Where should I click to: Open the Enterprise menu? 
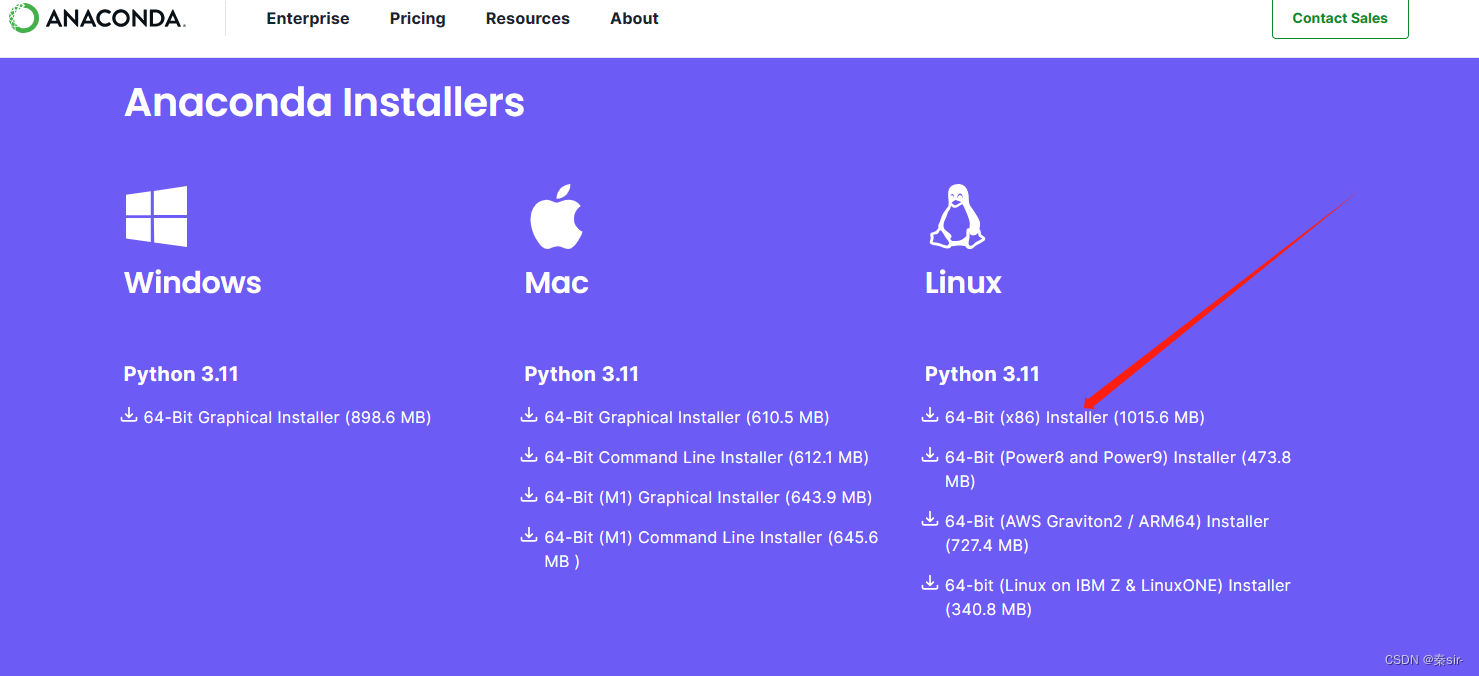(x=307, y=18)
